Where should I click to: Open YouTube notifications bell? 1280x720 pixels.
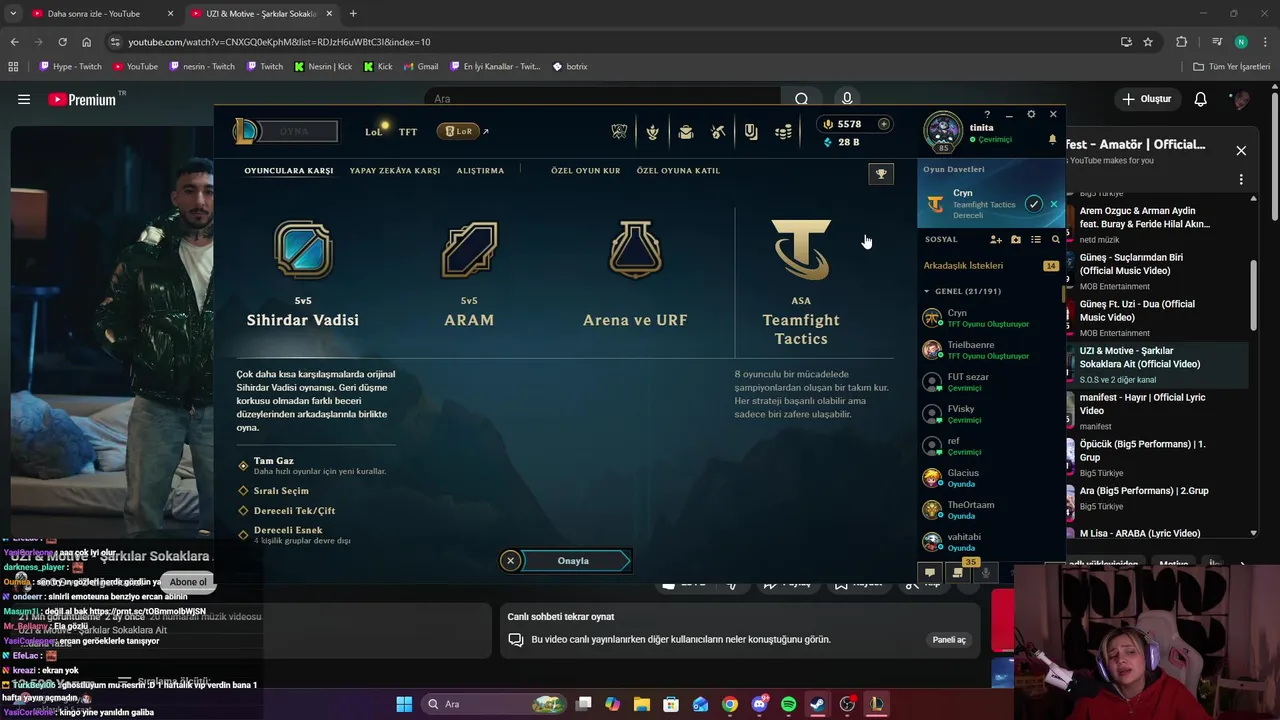point(1201,99)
